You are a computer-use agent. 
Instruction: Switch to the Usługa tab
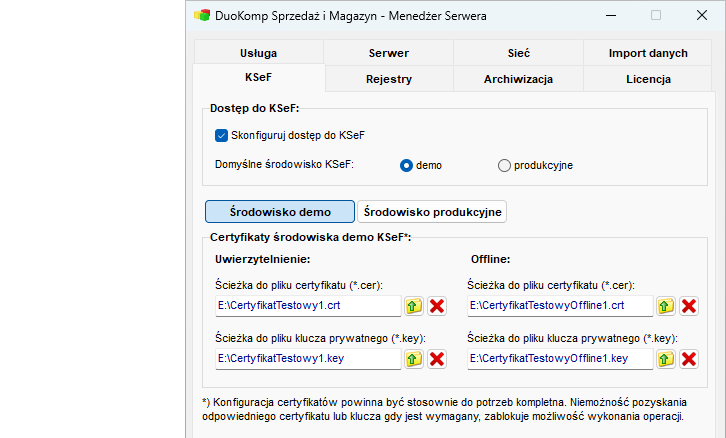coord(258,53)
